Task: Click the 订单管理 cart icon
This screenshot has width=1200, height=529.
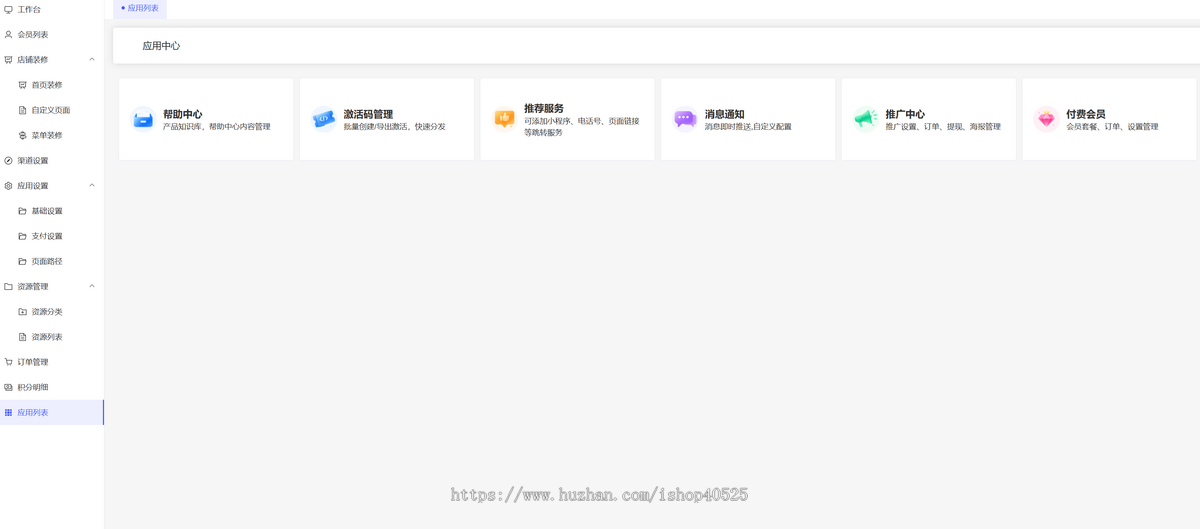Action: pyautogui.click(x=9, y=362)
